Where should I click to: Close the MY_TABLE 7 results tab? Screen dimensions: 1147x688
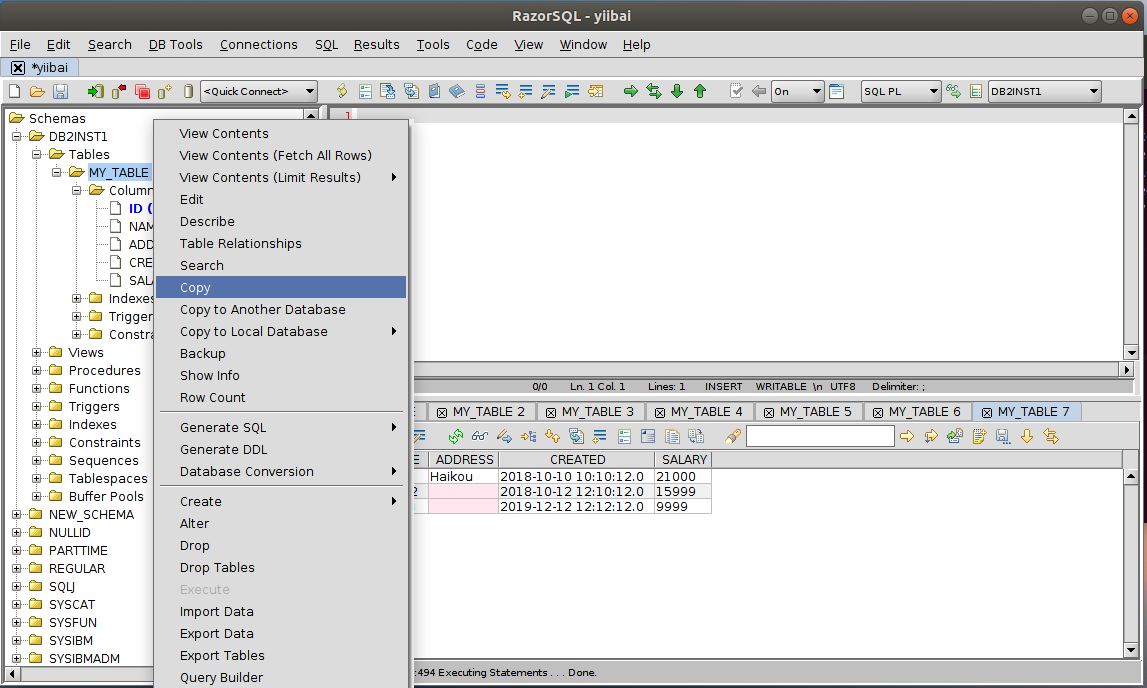point(987,412)
